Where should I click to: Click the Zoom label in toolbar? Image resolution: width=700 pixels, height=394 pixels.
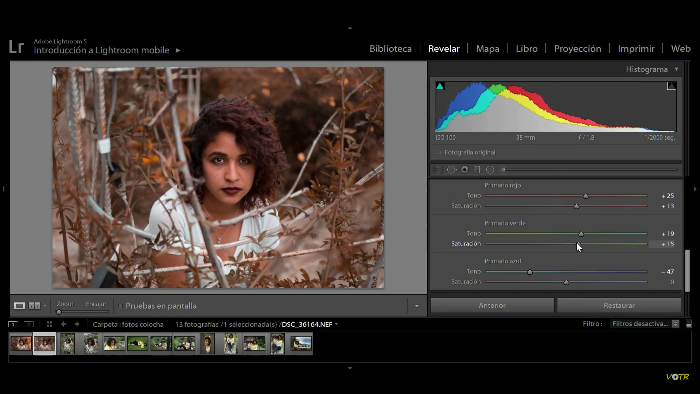[x=65, y=304]
